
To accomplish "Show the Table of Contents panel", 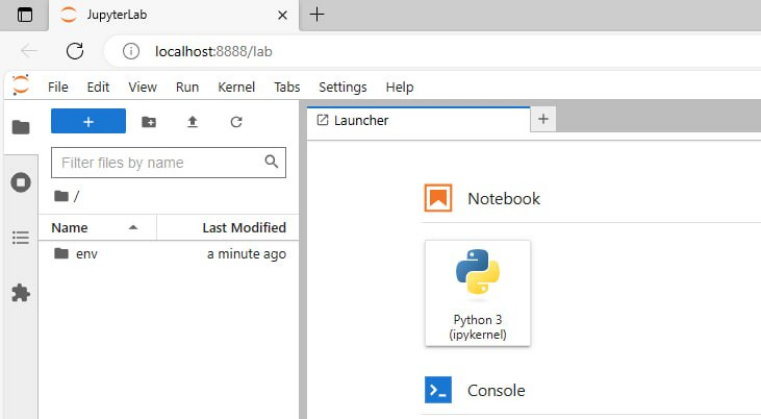I will [21, 237].
